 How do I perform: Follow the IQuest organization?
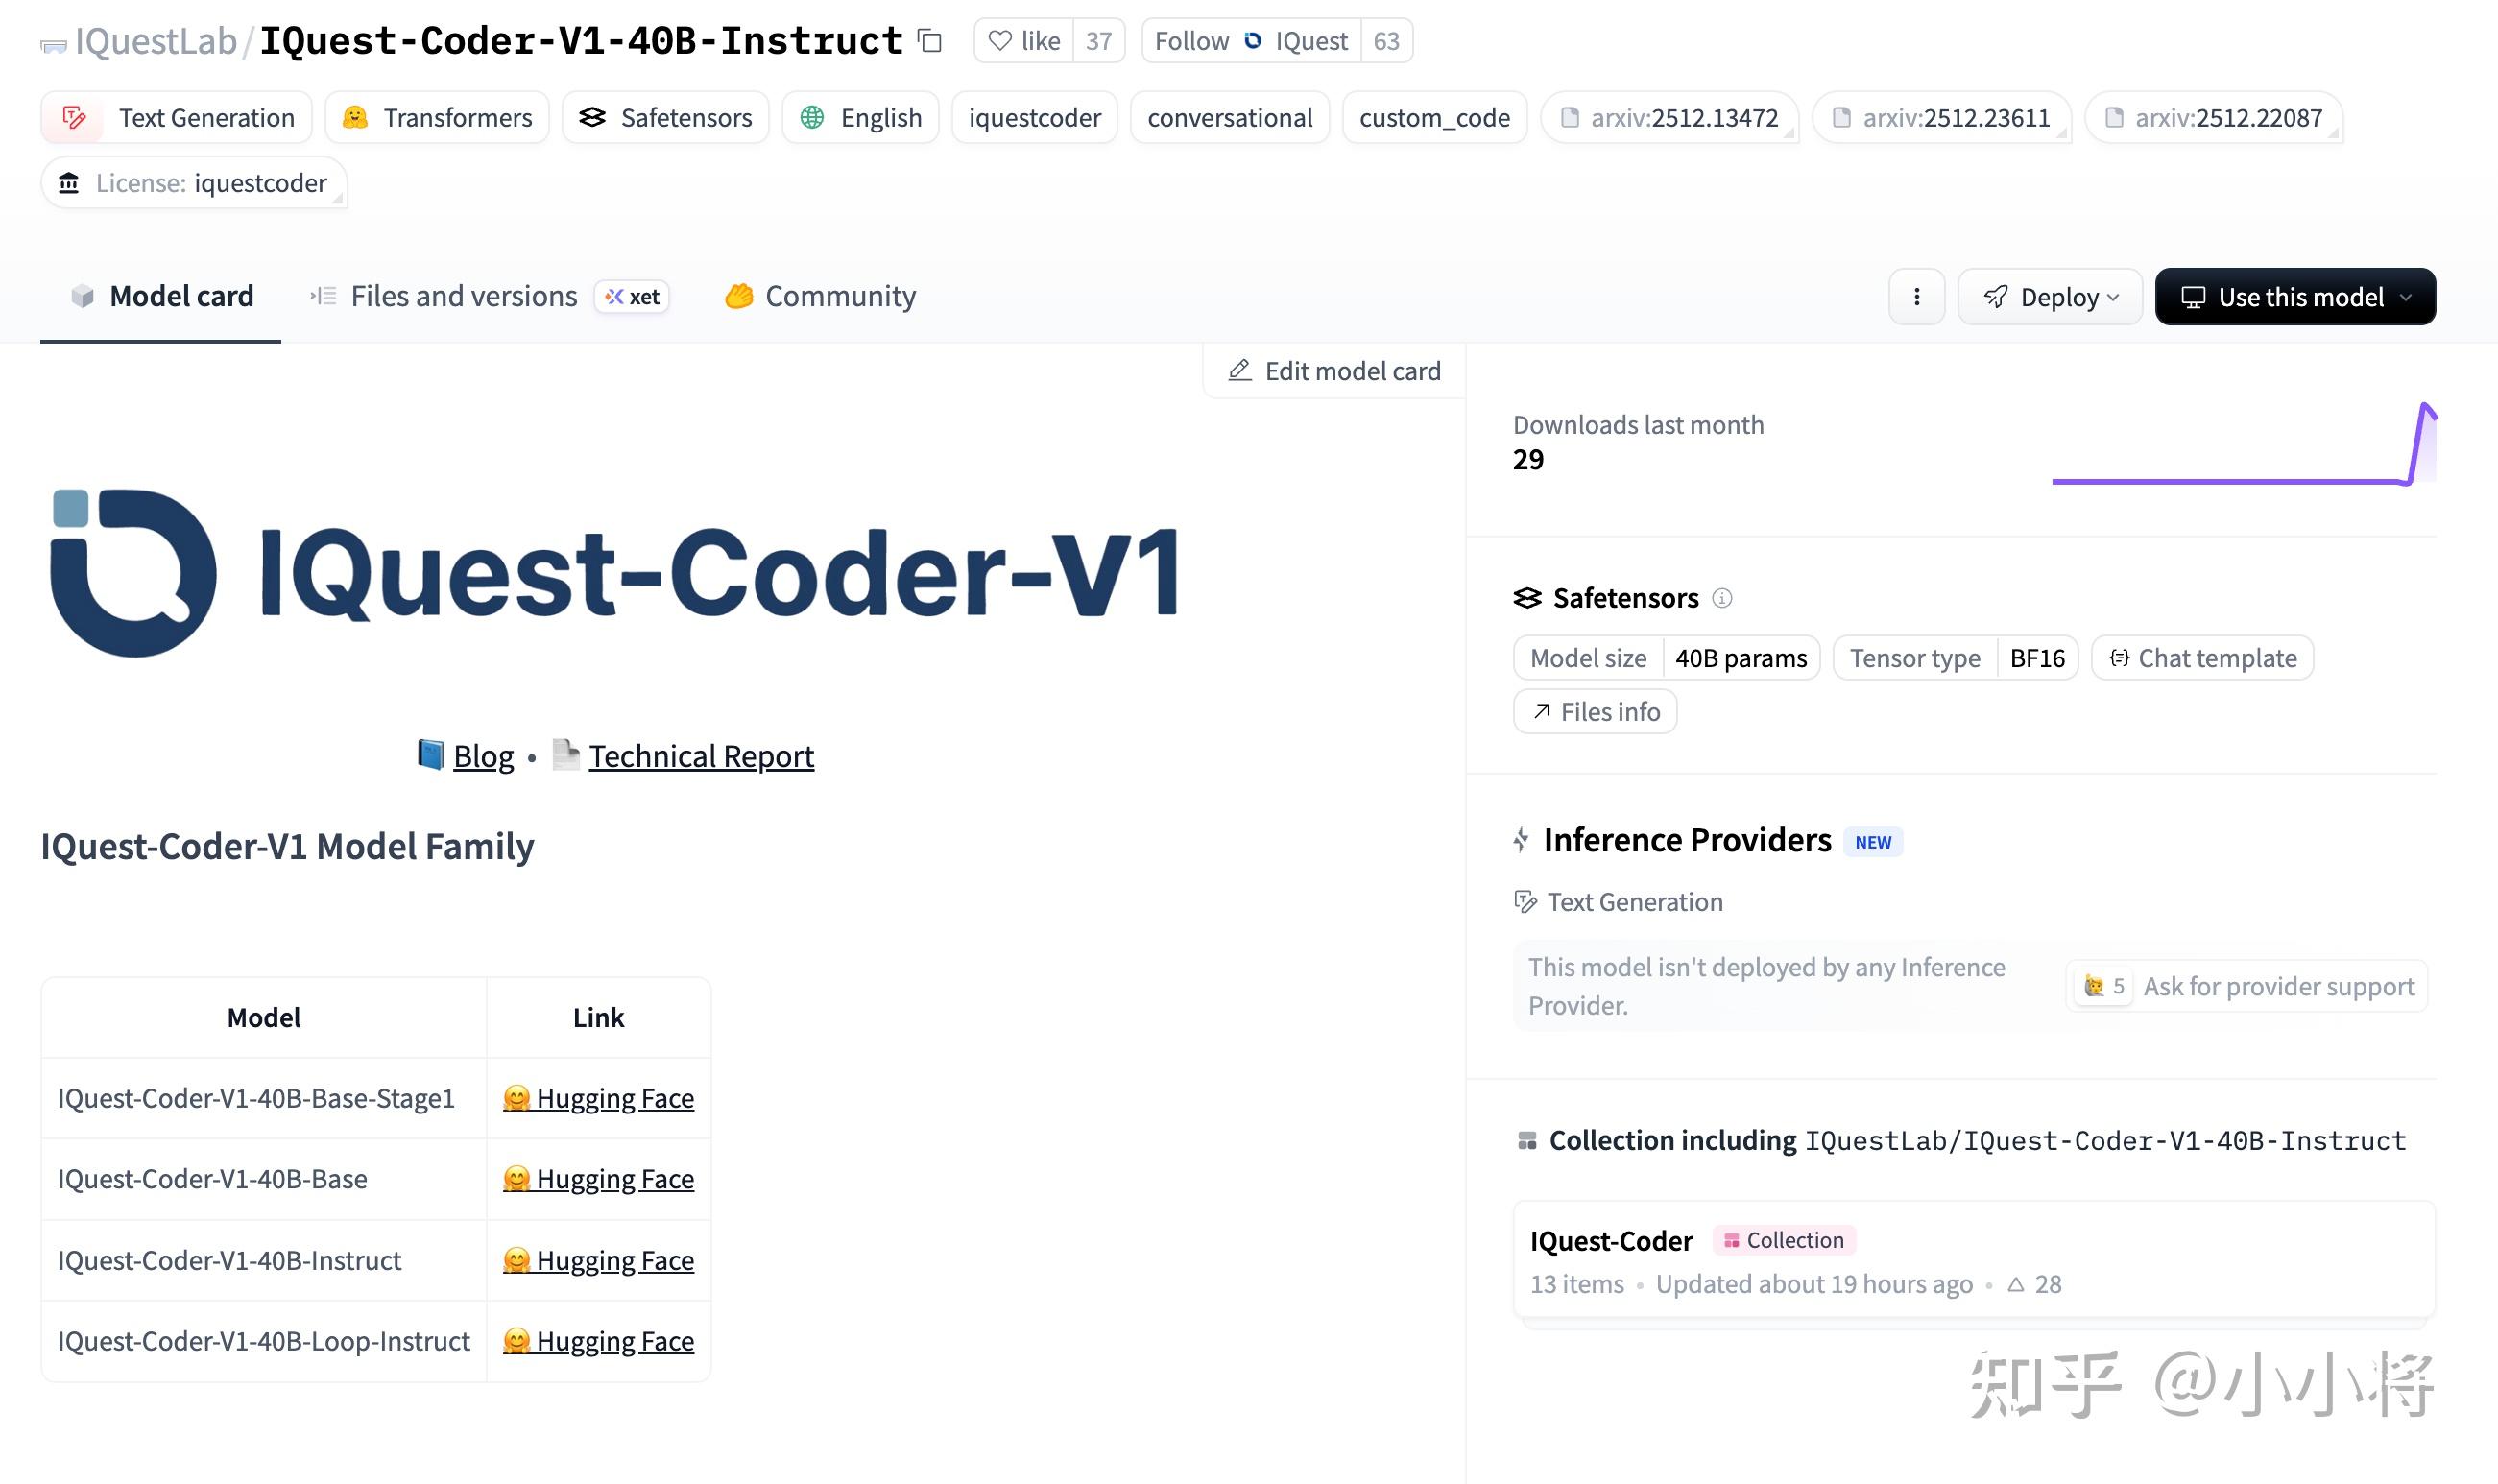(x=1250, y=41)
